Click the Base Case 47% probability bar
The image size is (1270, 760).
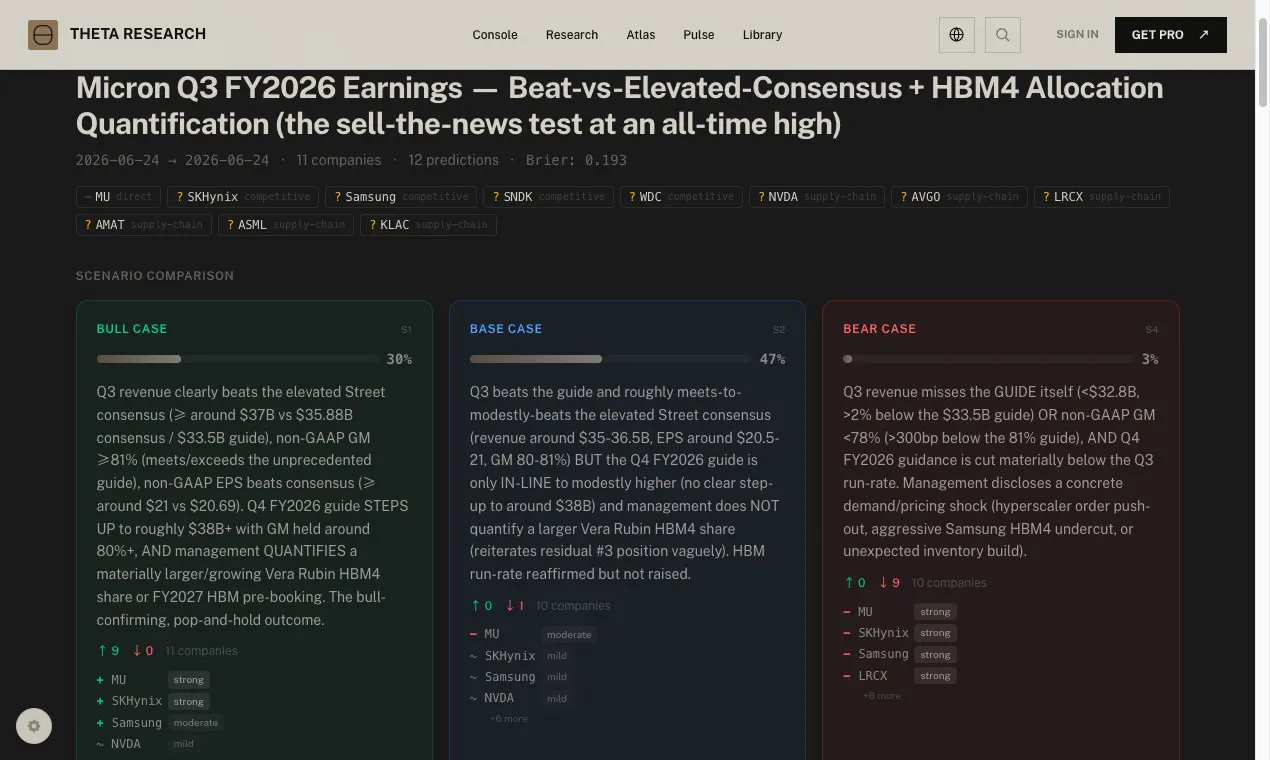pyautogui.click(x=610, y=359)
